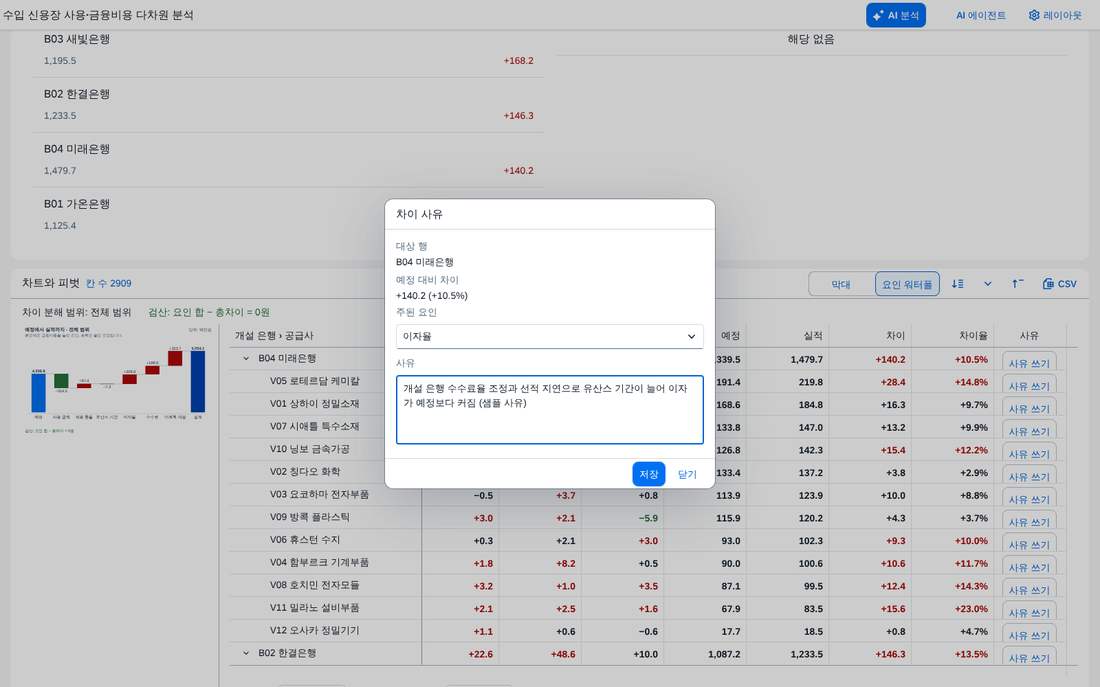Image resolution: width=1100 pixels, height=687 pixels.
Task: Click the 해당 없음 label in right panel
Action: pyautogui.click(x=811, y=39)
